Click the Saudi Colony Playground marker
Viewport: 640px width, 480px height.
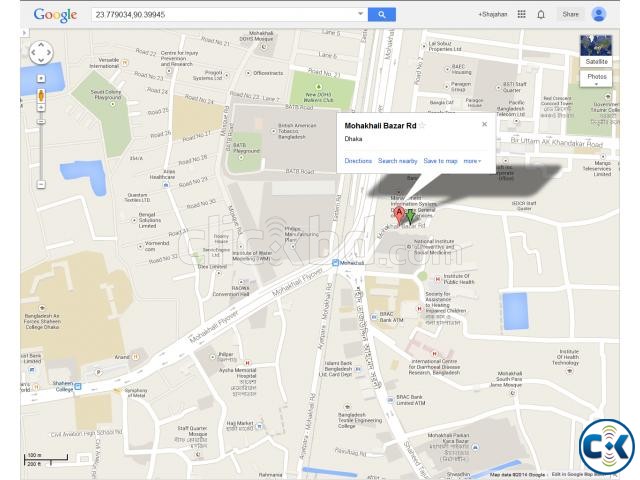113,104
